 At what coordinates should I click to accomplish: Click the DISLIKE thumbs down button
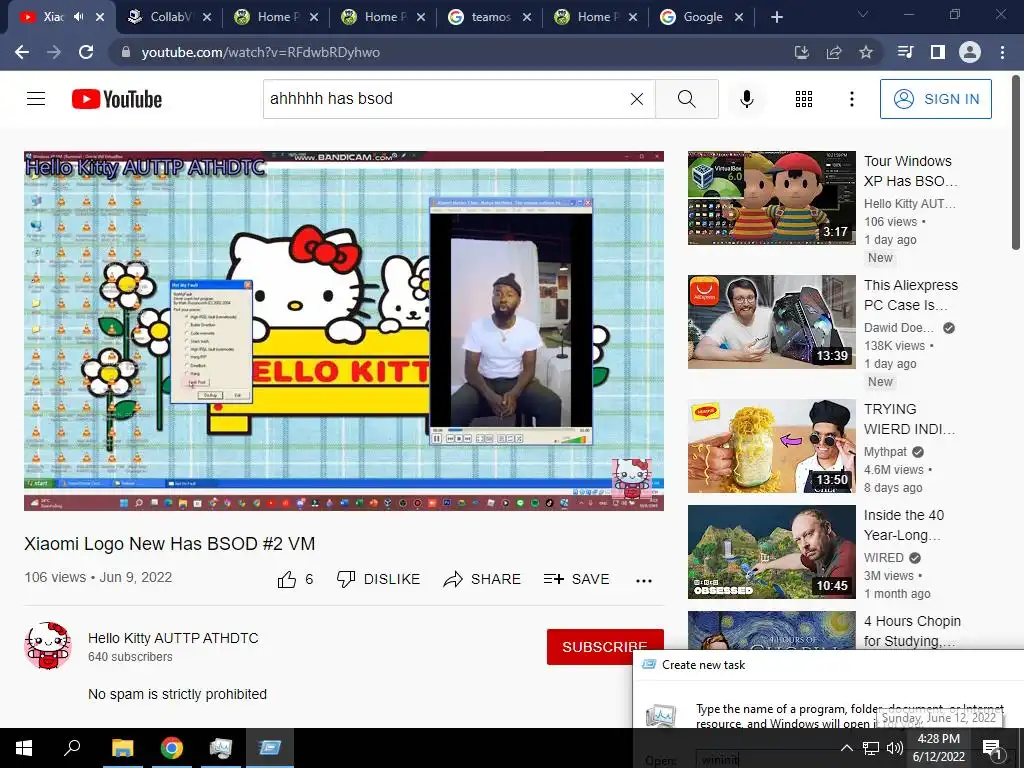click(378, 579)
